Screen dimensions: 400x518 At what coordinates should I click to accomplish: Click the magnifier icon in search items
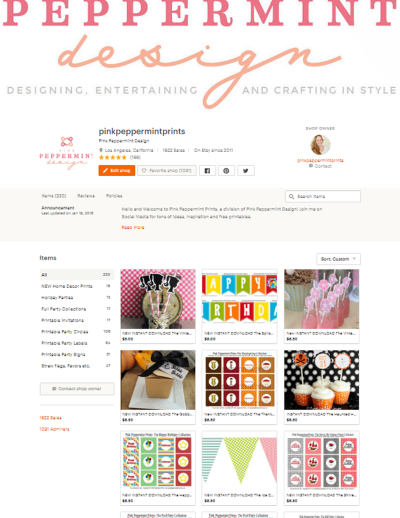click(x=291, y=196)
